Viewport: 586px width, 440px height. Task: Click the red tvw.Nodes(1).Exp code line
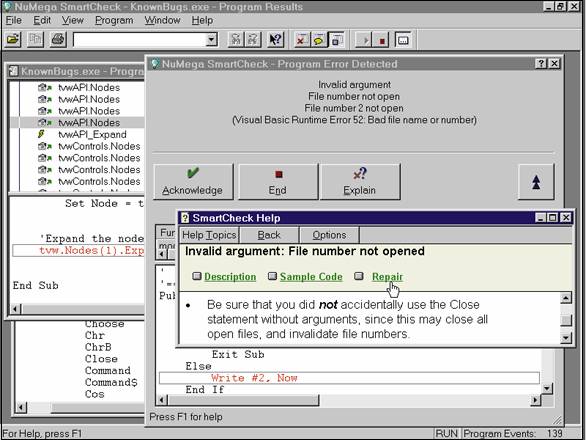pyautogui.click(x=78, y=250)
